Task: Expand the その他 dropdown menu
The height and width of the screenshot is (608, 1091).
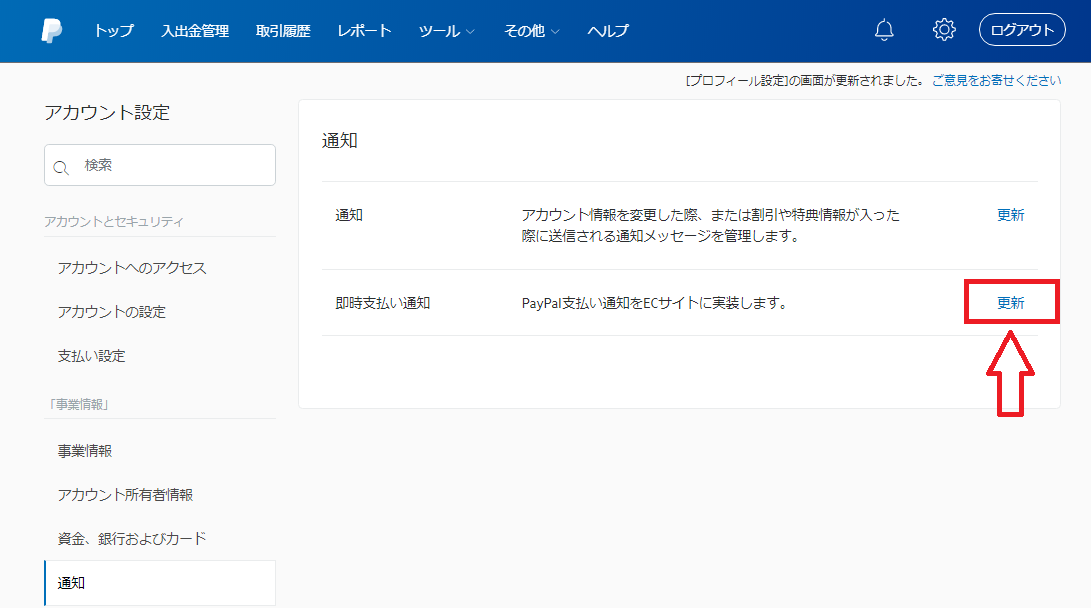Action: 531,31
